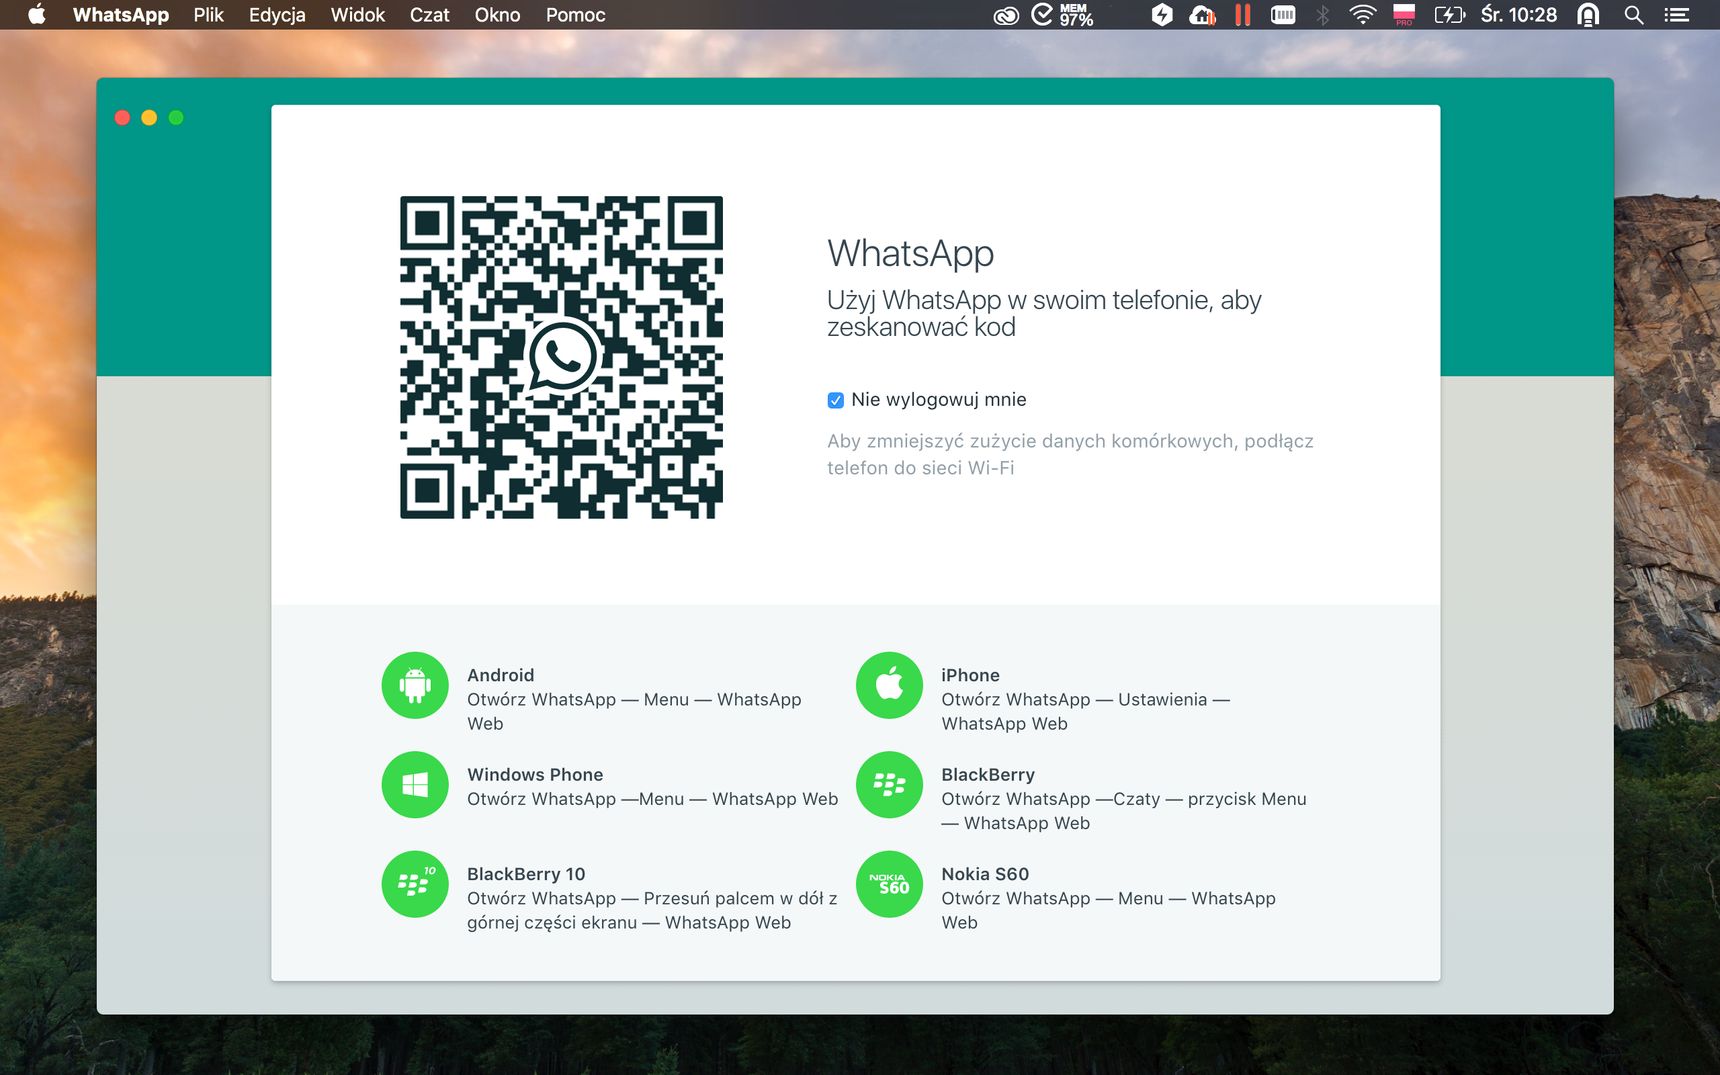Click the iPhone Apple logo icon

click(889, 685)
